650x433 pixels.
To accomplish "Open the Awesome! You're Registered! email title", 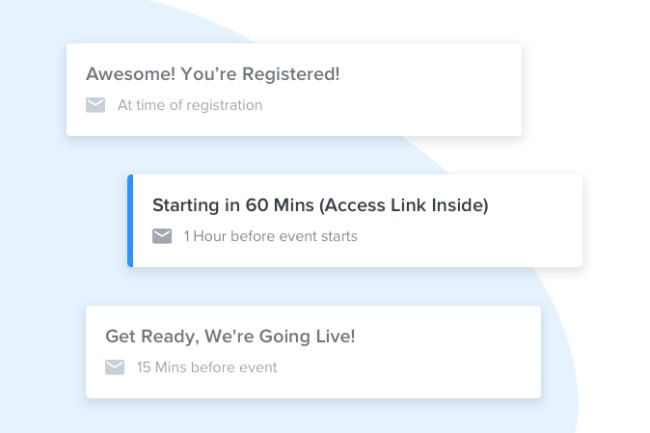I will coord(212,74).
